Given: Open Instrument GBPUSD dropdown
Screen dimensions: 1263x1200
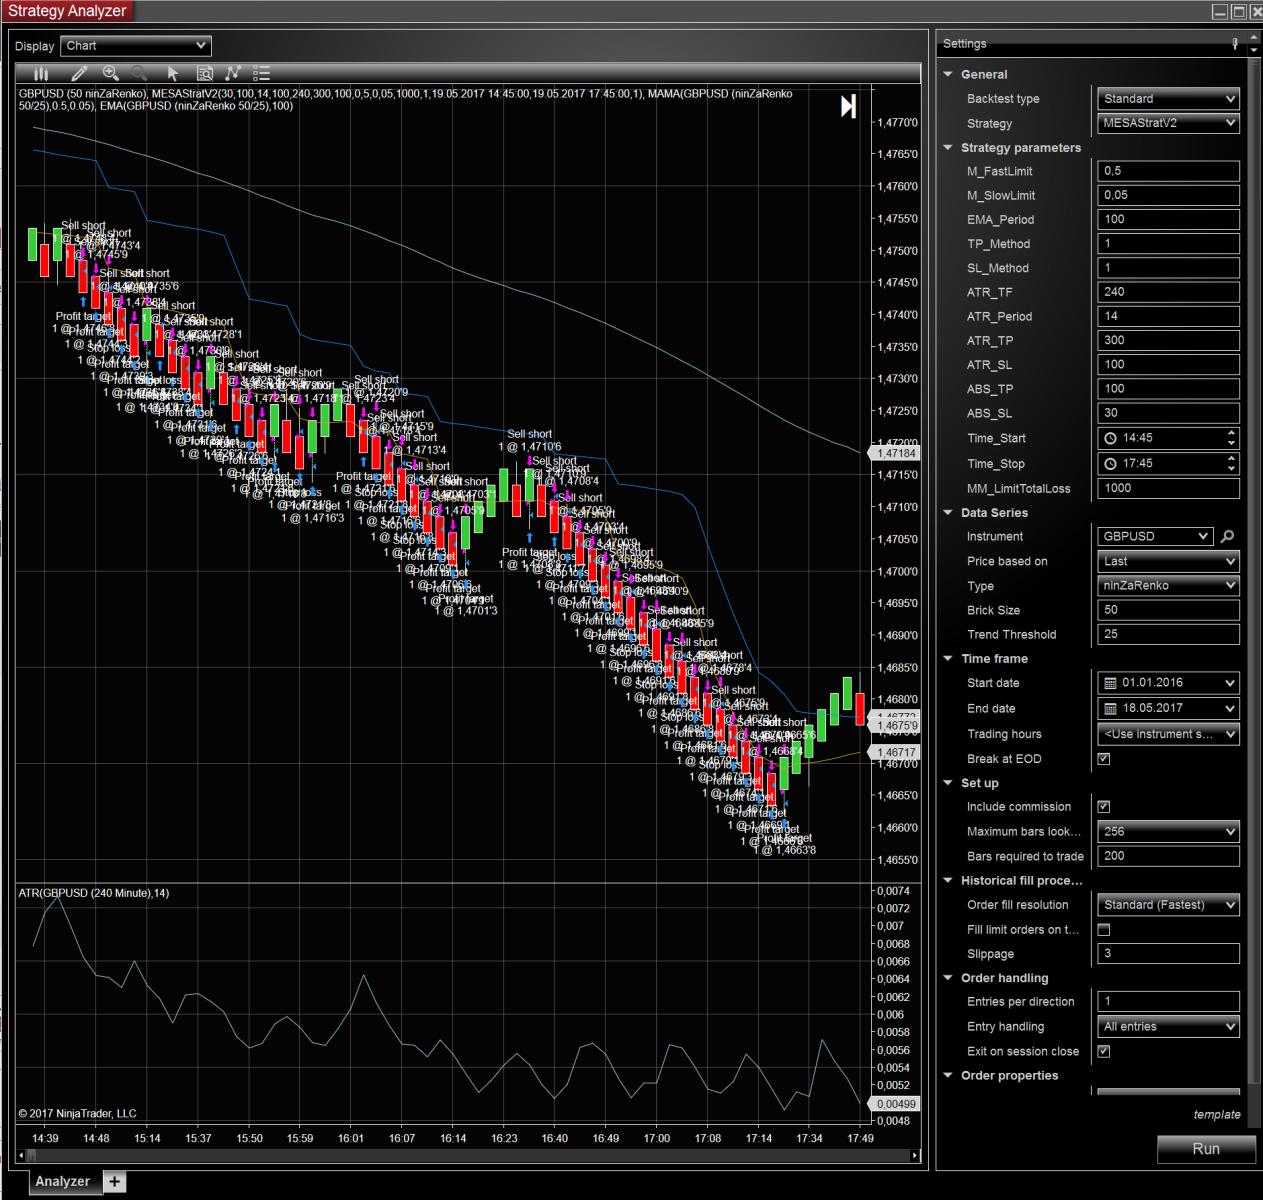Looking at the screenshot, I should tap(1155, 536).
